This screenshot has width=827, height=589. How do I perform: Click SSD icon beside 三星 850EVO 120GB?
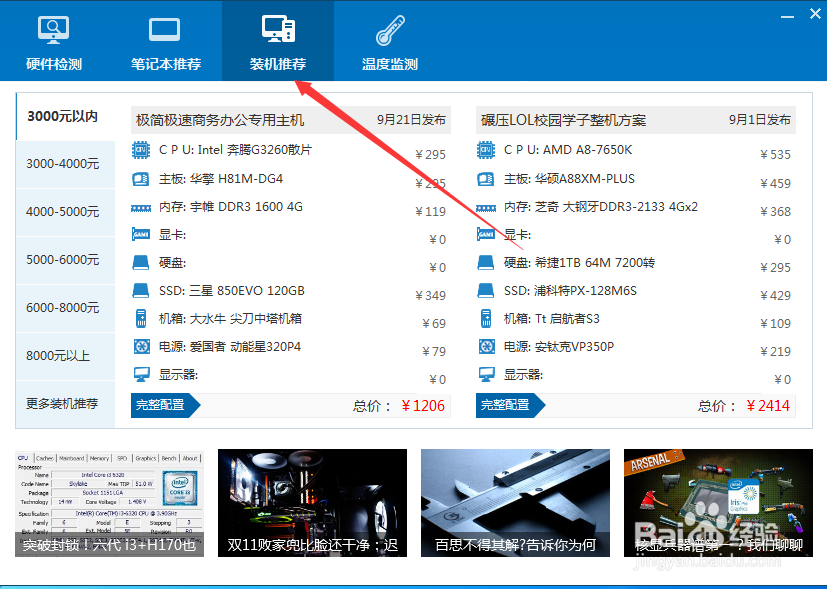(x=141, y=291)
